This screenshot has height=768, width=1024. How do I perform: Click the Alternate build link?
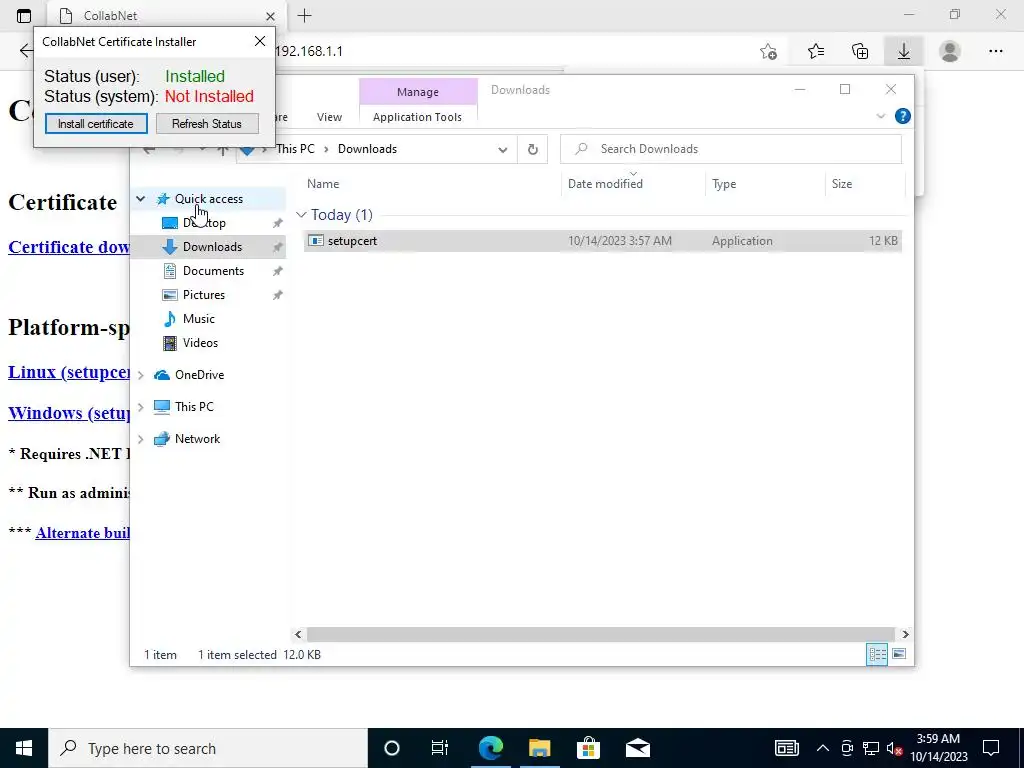[x=82, y=533]
